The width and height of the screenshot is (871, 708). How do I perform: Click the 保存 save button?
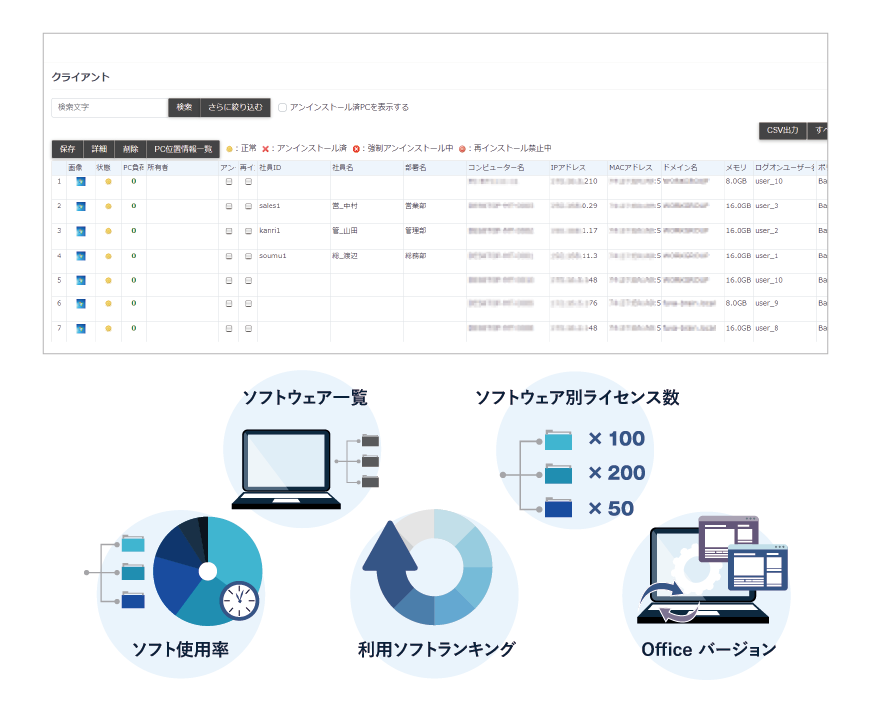point(67,149)
